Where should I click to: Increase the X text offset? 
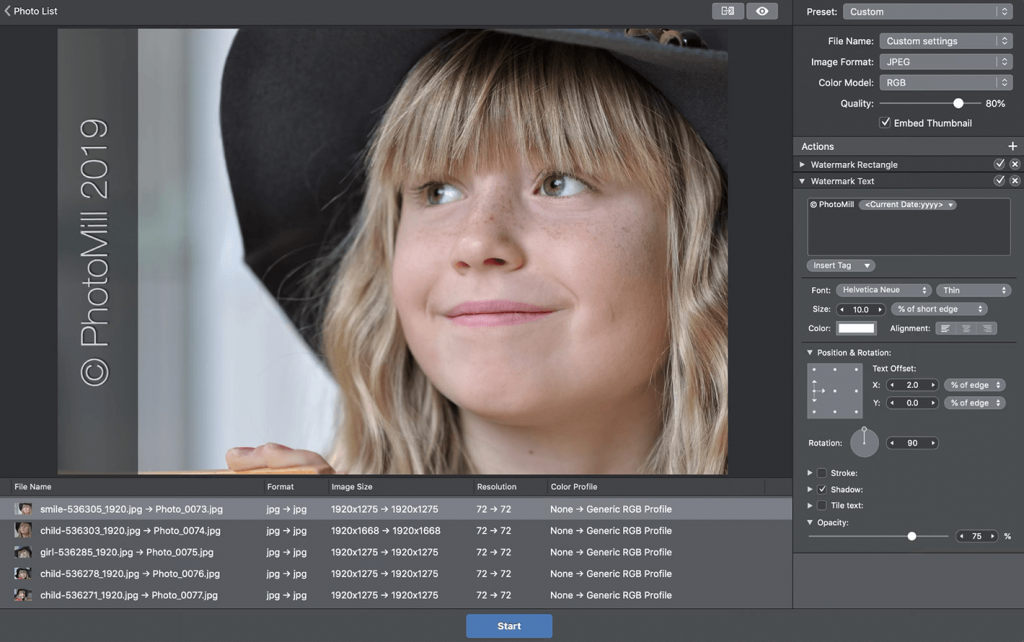(933, 385)
